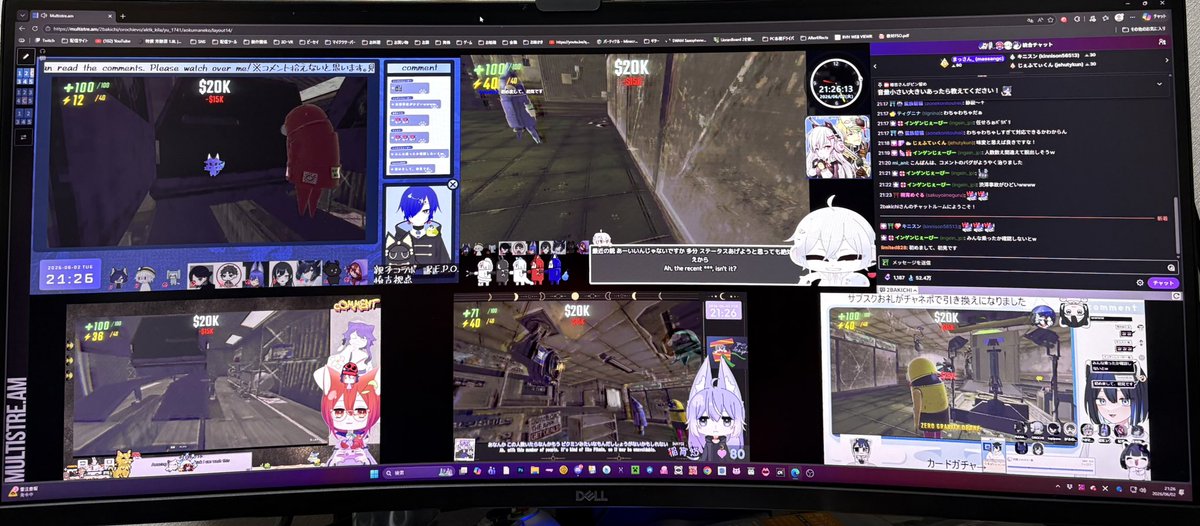This screenshot has height=526, width=1200.
Task: Collapse the pinned chat message chevron
Action: (x=1159, y=84)
